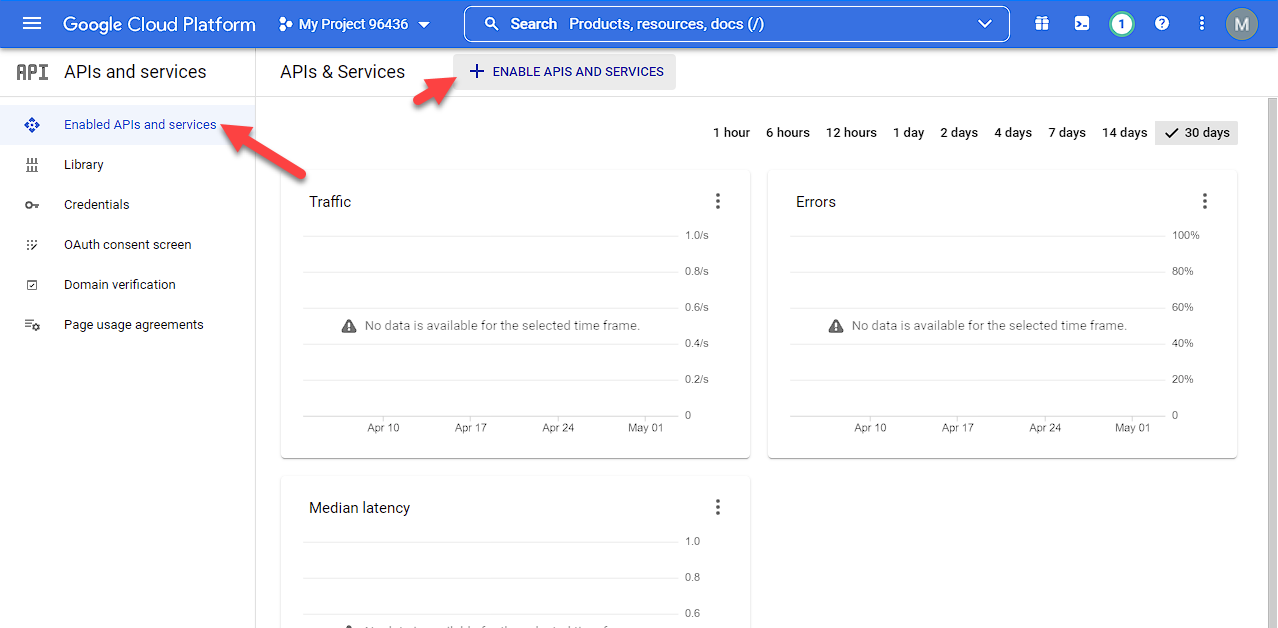Select the 12 hours time range
Image resolution: width=1278 pixels, height=628 pixels.
[851, 133]
